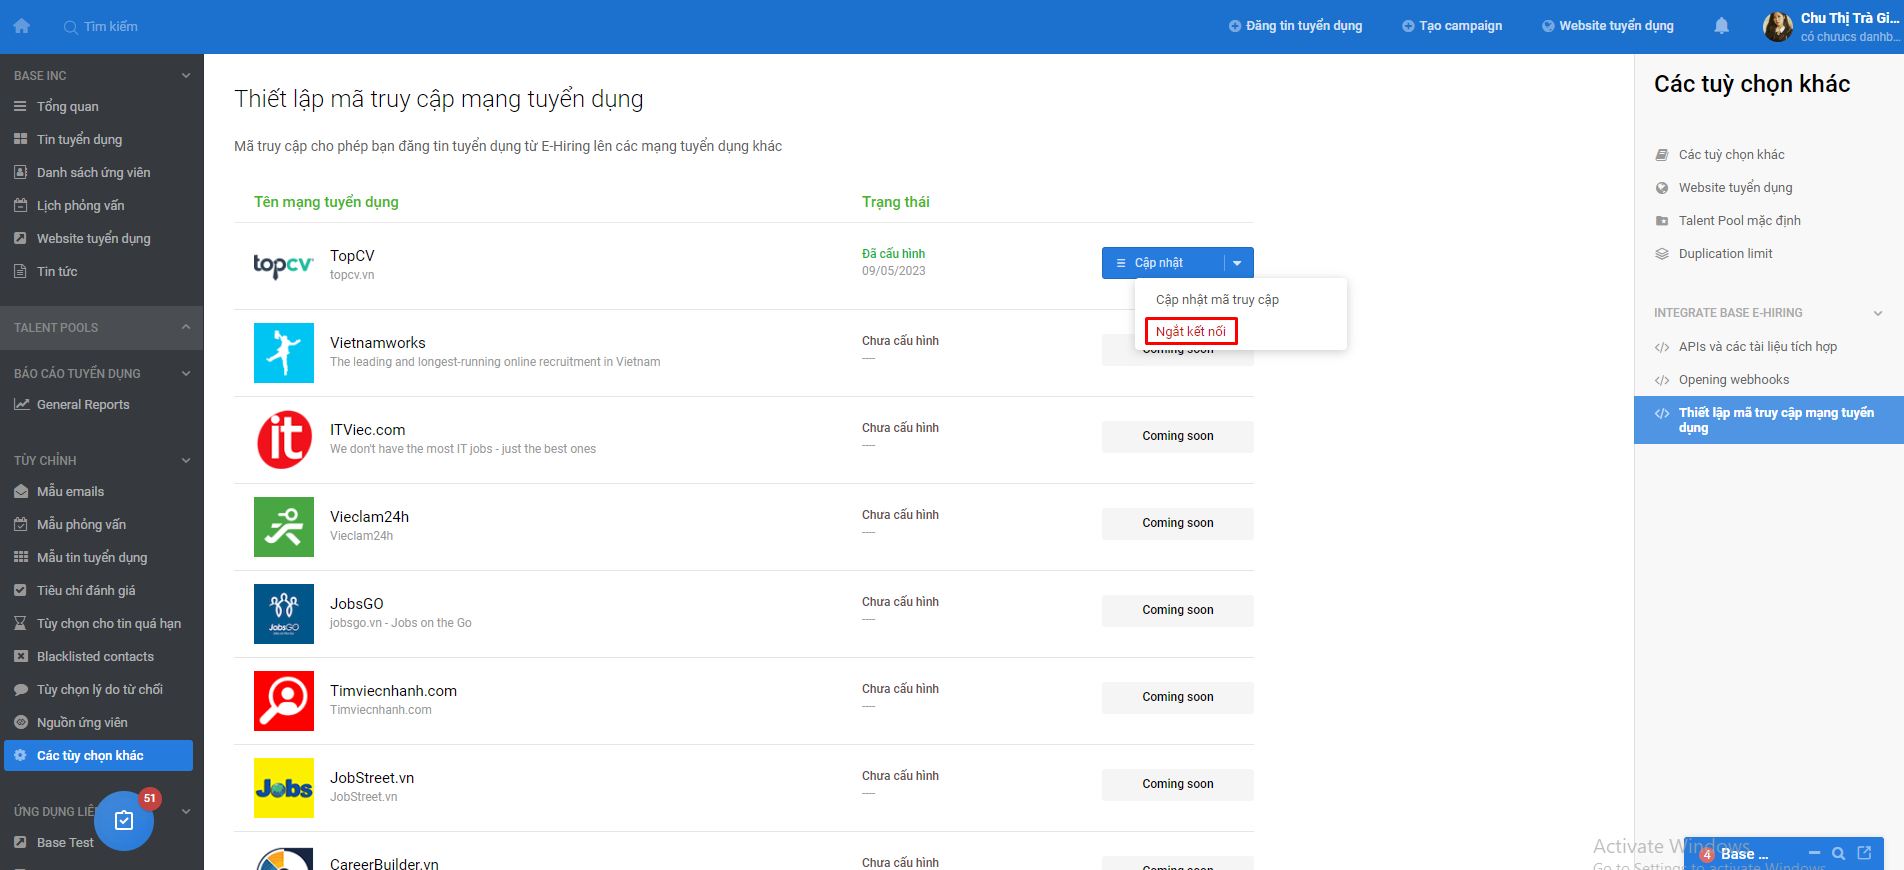Click the Cập nhật button for TopCV
The width and height of the screenshot is (1904, 870).
pos(1163,263)
